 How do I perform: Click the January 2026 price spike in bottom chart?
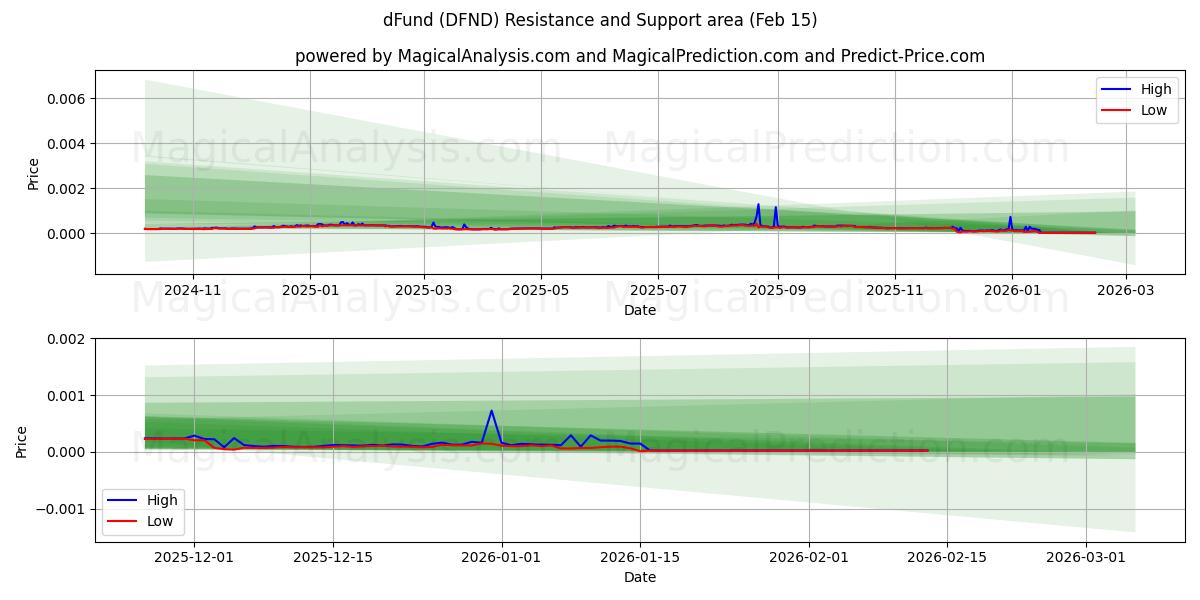pyautogui.click(x=491, y=411)
